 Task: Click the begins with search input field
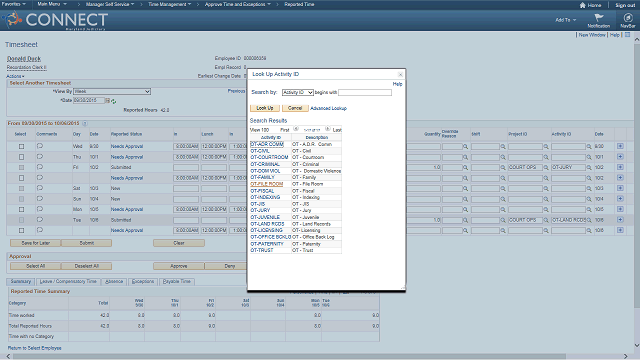click(x=365, y=93)
